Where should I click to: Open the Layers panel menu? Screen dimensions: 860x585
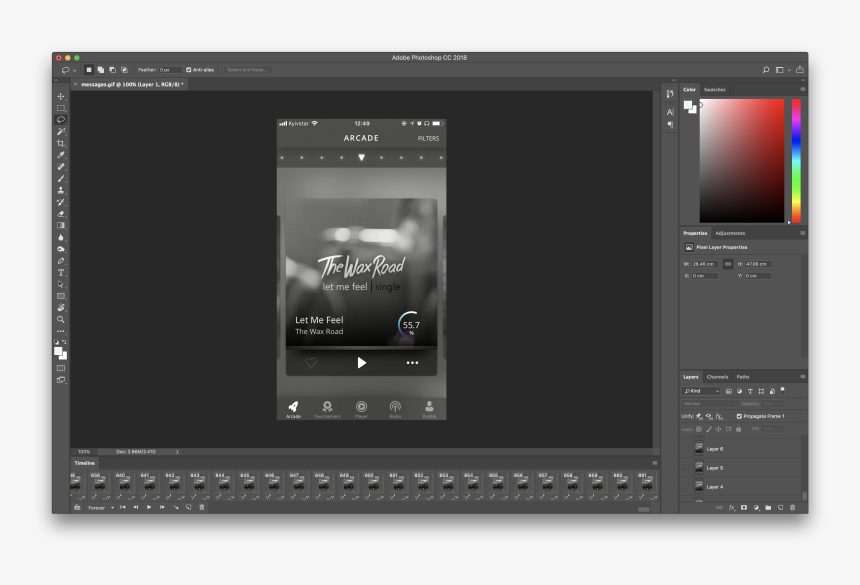coord(802,377)
